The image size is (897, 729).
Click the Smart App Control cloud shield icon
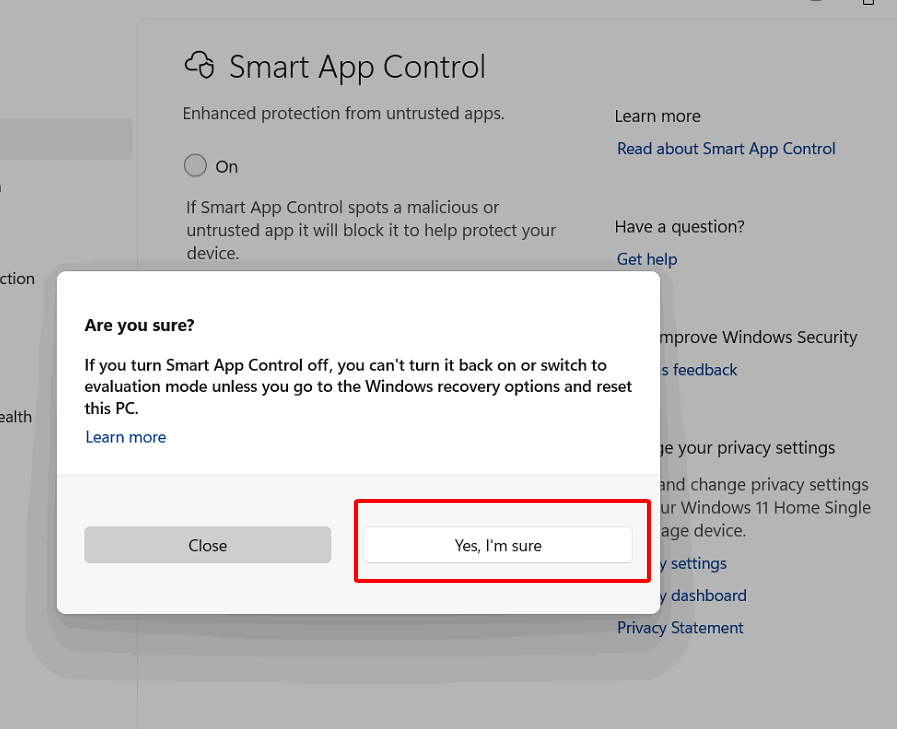click(x=200, y=65)
